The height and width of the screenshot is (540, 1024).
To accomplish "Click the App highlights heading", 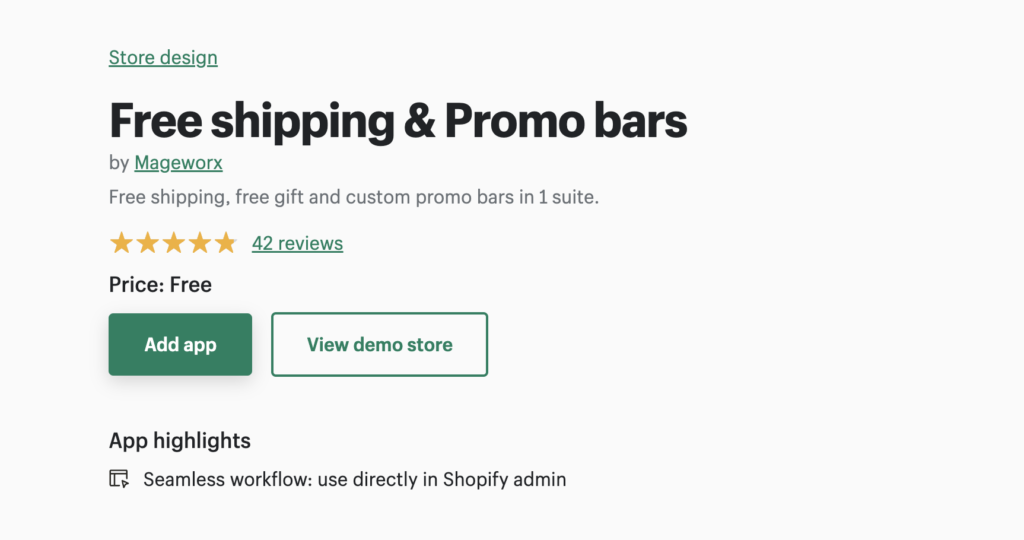I will pos(180,441).
